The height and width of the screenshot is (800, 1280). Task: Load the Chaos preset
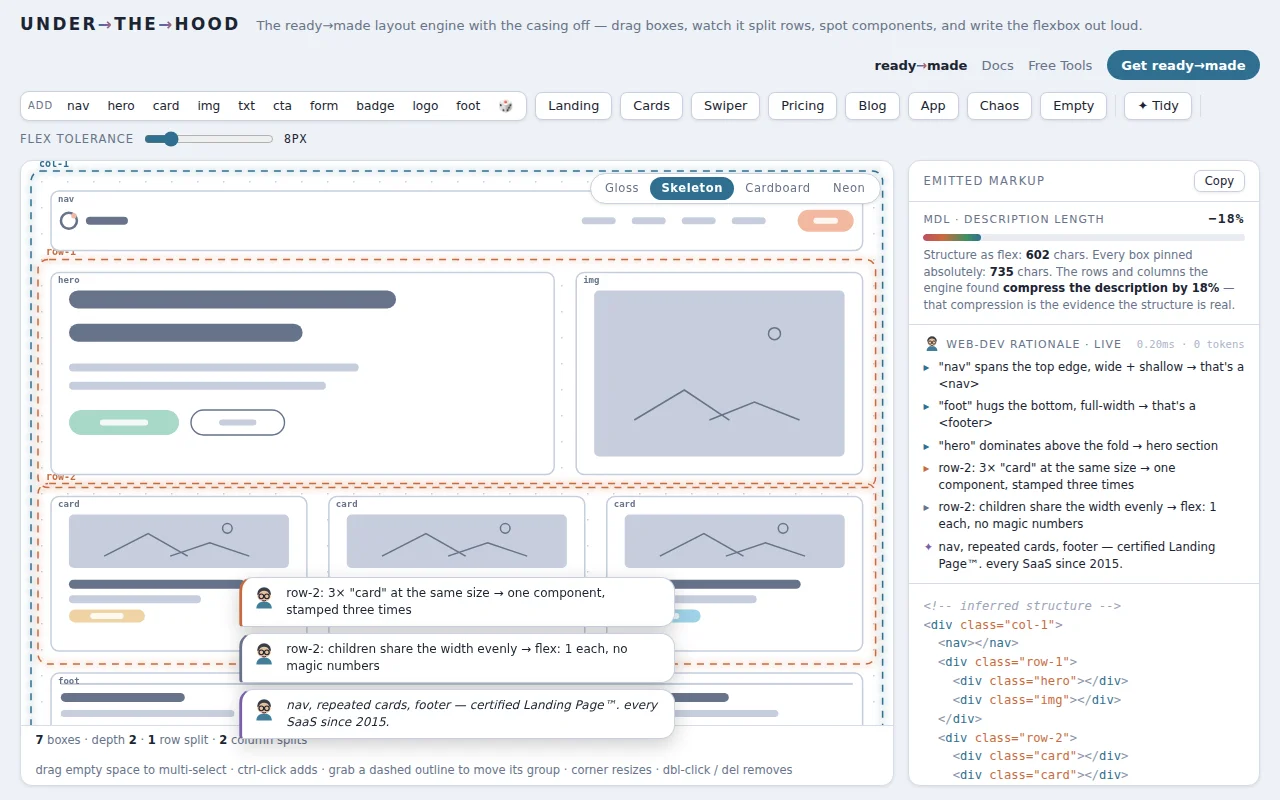tap(1000, 106)
